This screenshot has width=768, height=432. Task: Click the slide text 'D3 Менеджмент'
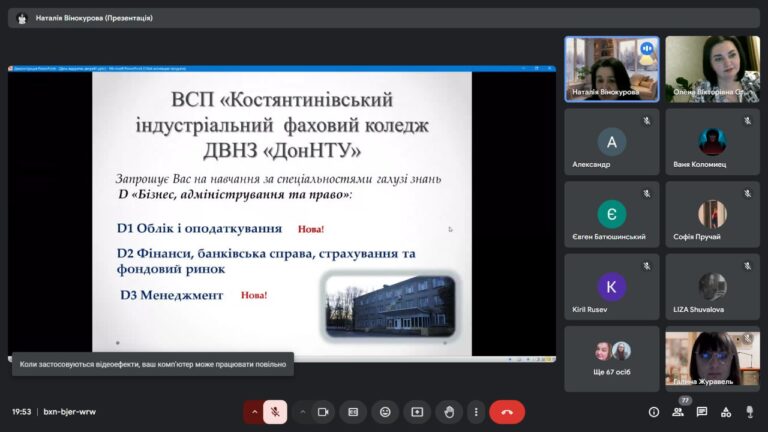click(x=171, y=295)
